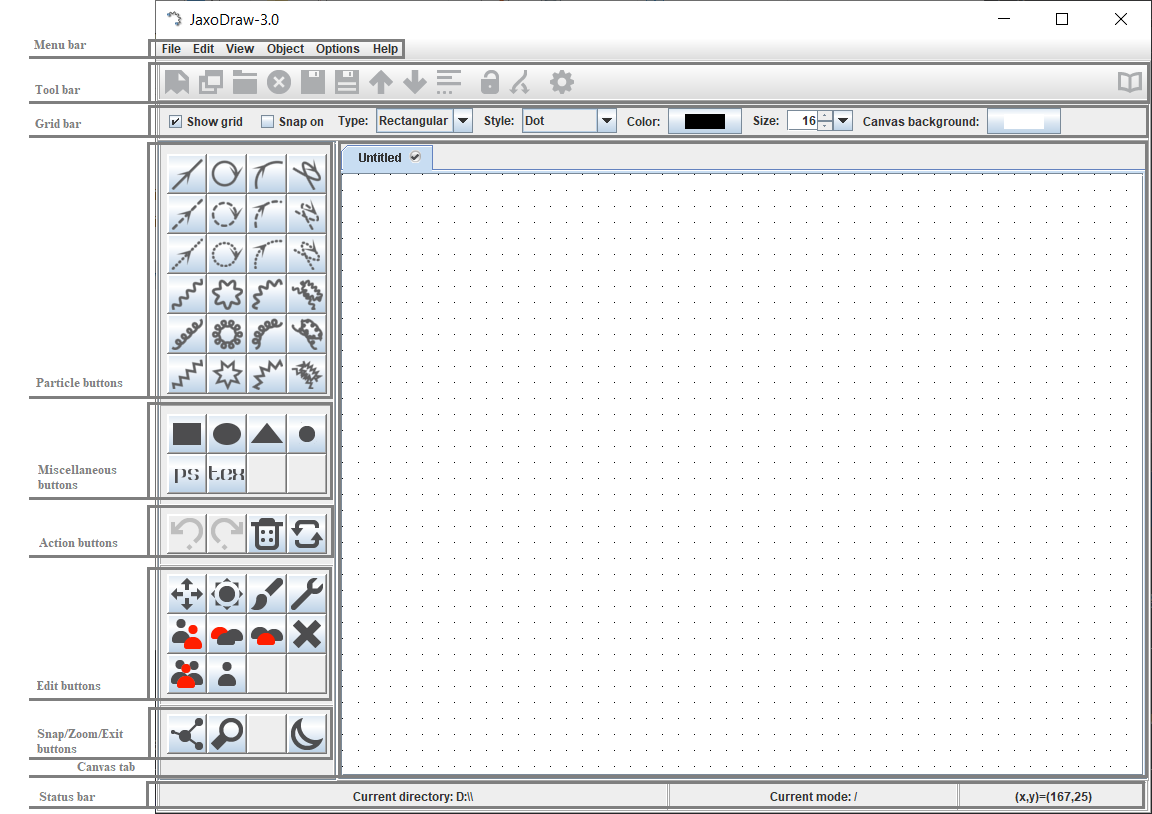Open the Options menu
The height and width of the screenshot is (814, 1152).
(337, 48)
